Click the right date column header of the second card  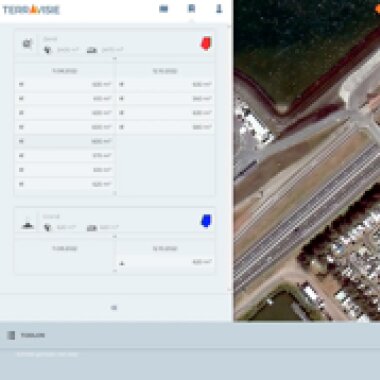click(x=165, y=248)
